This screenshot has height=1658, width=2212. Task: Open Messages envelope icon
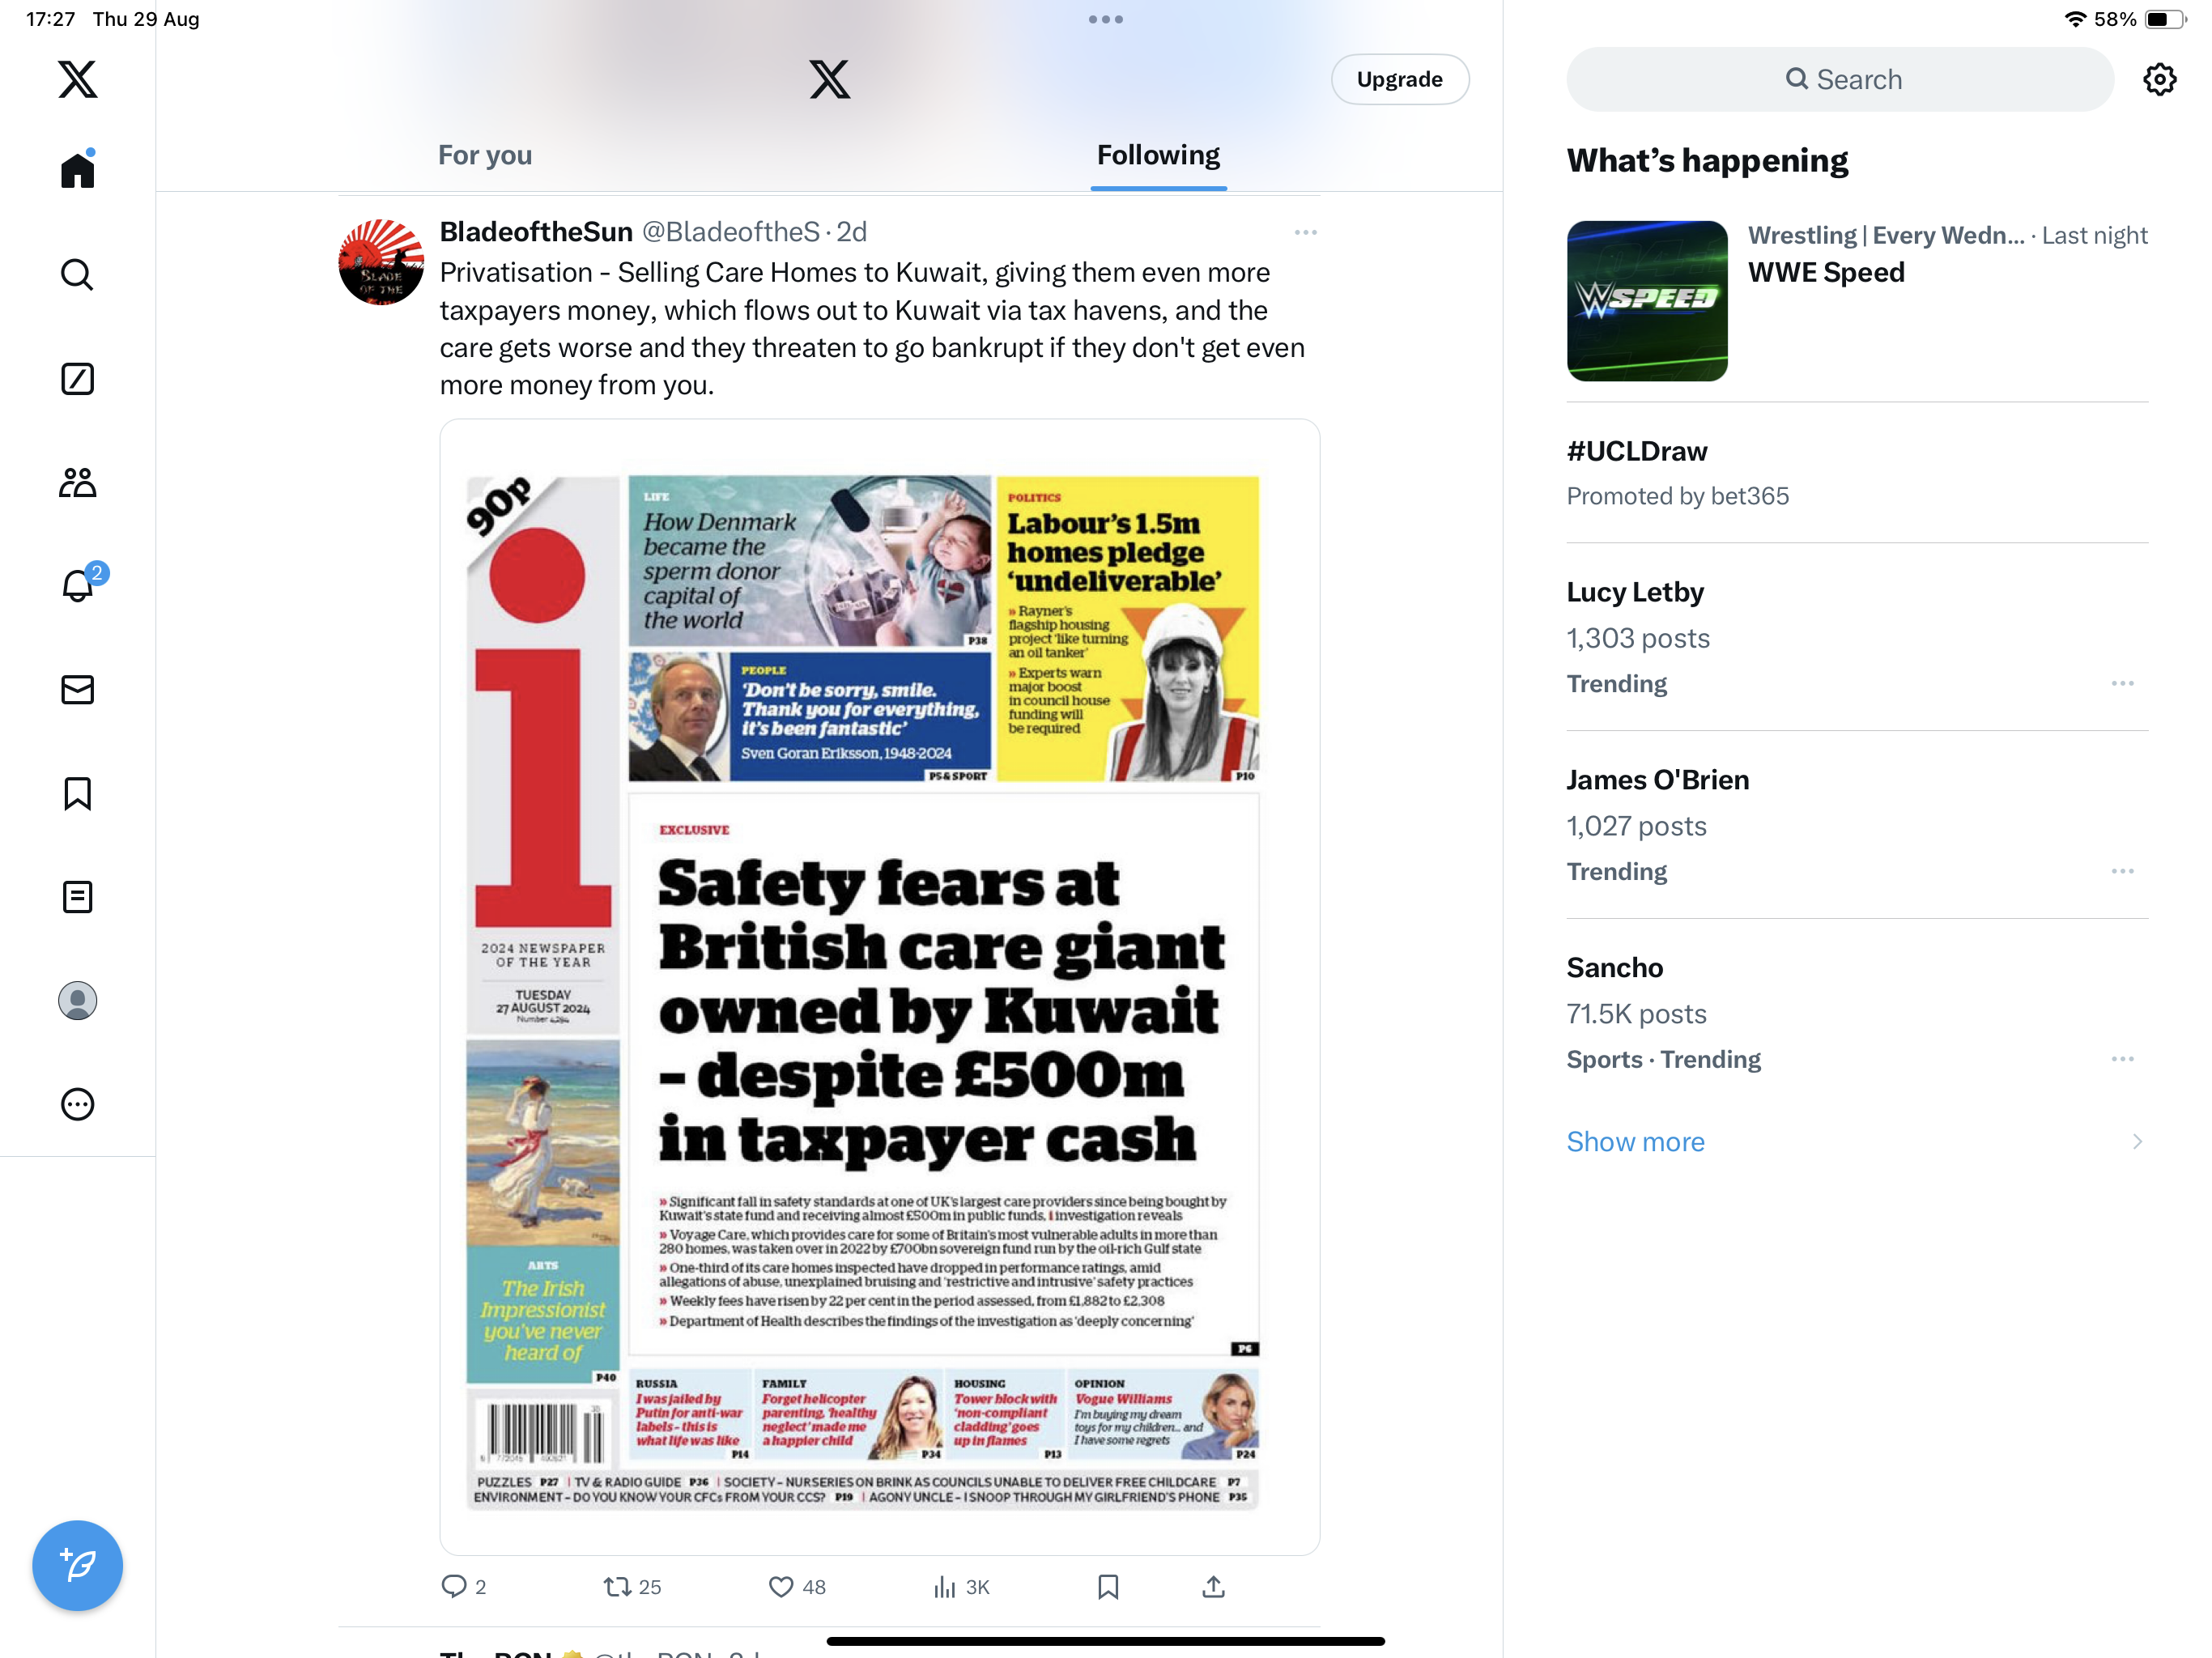coord(77,690)
